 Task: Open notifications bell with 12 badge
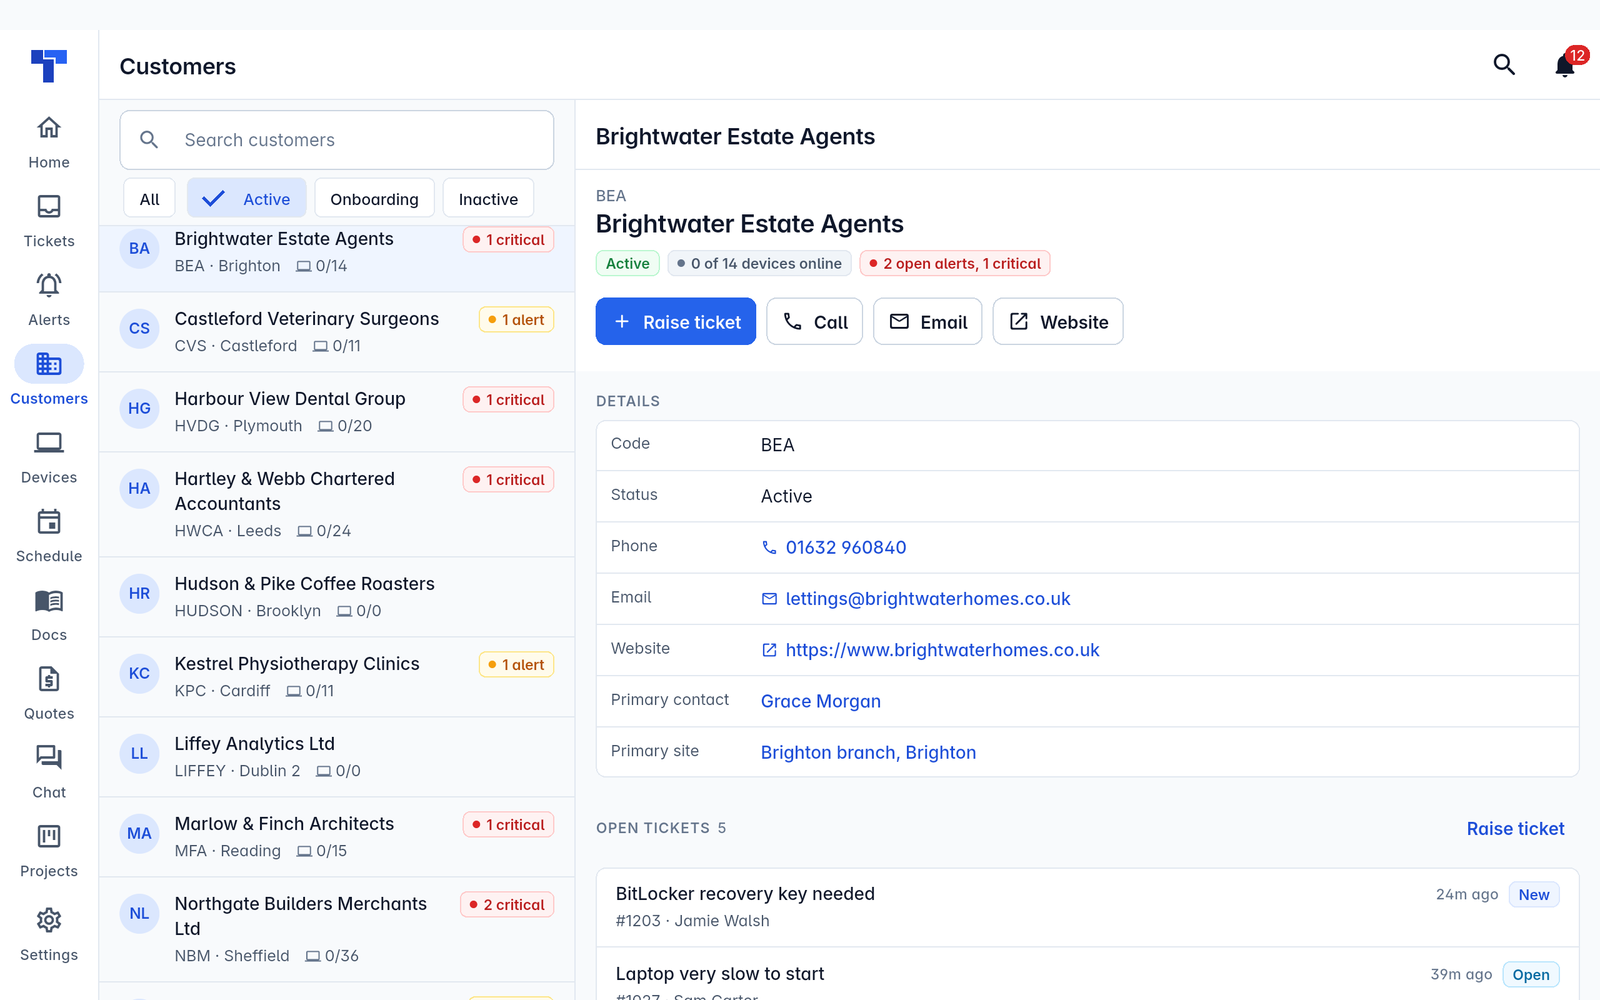pos(1565,65)
